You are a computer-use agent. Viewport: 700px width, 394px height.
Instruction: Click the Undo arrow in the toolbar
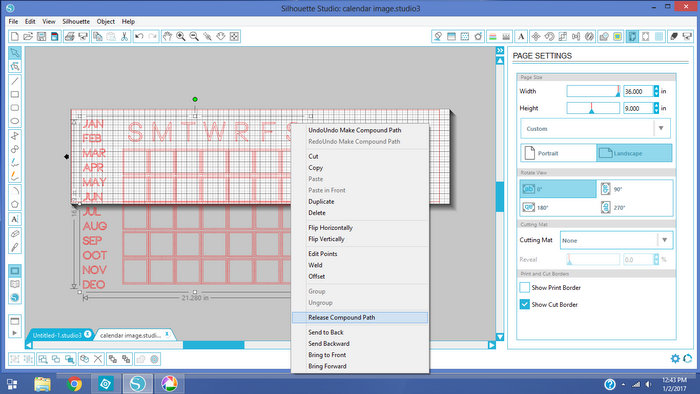coord(139,36)
